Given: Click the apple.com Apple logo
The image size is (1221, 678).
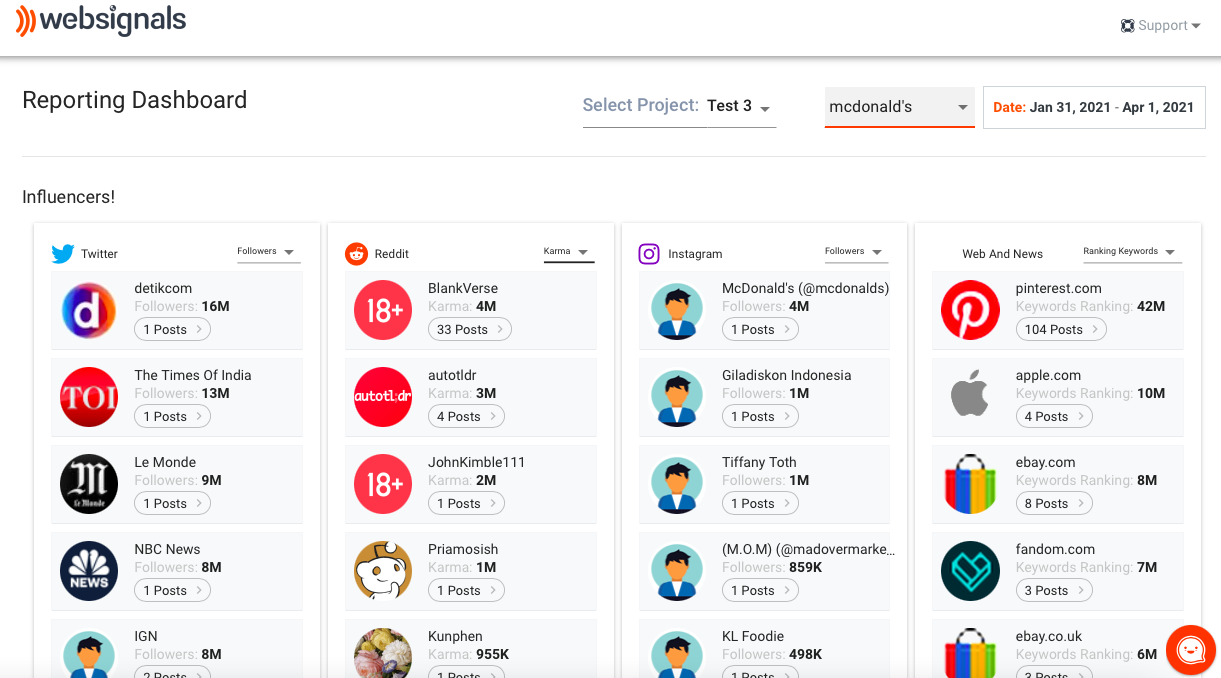Looking at the screenshot, I should click(970, 392).
